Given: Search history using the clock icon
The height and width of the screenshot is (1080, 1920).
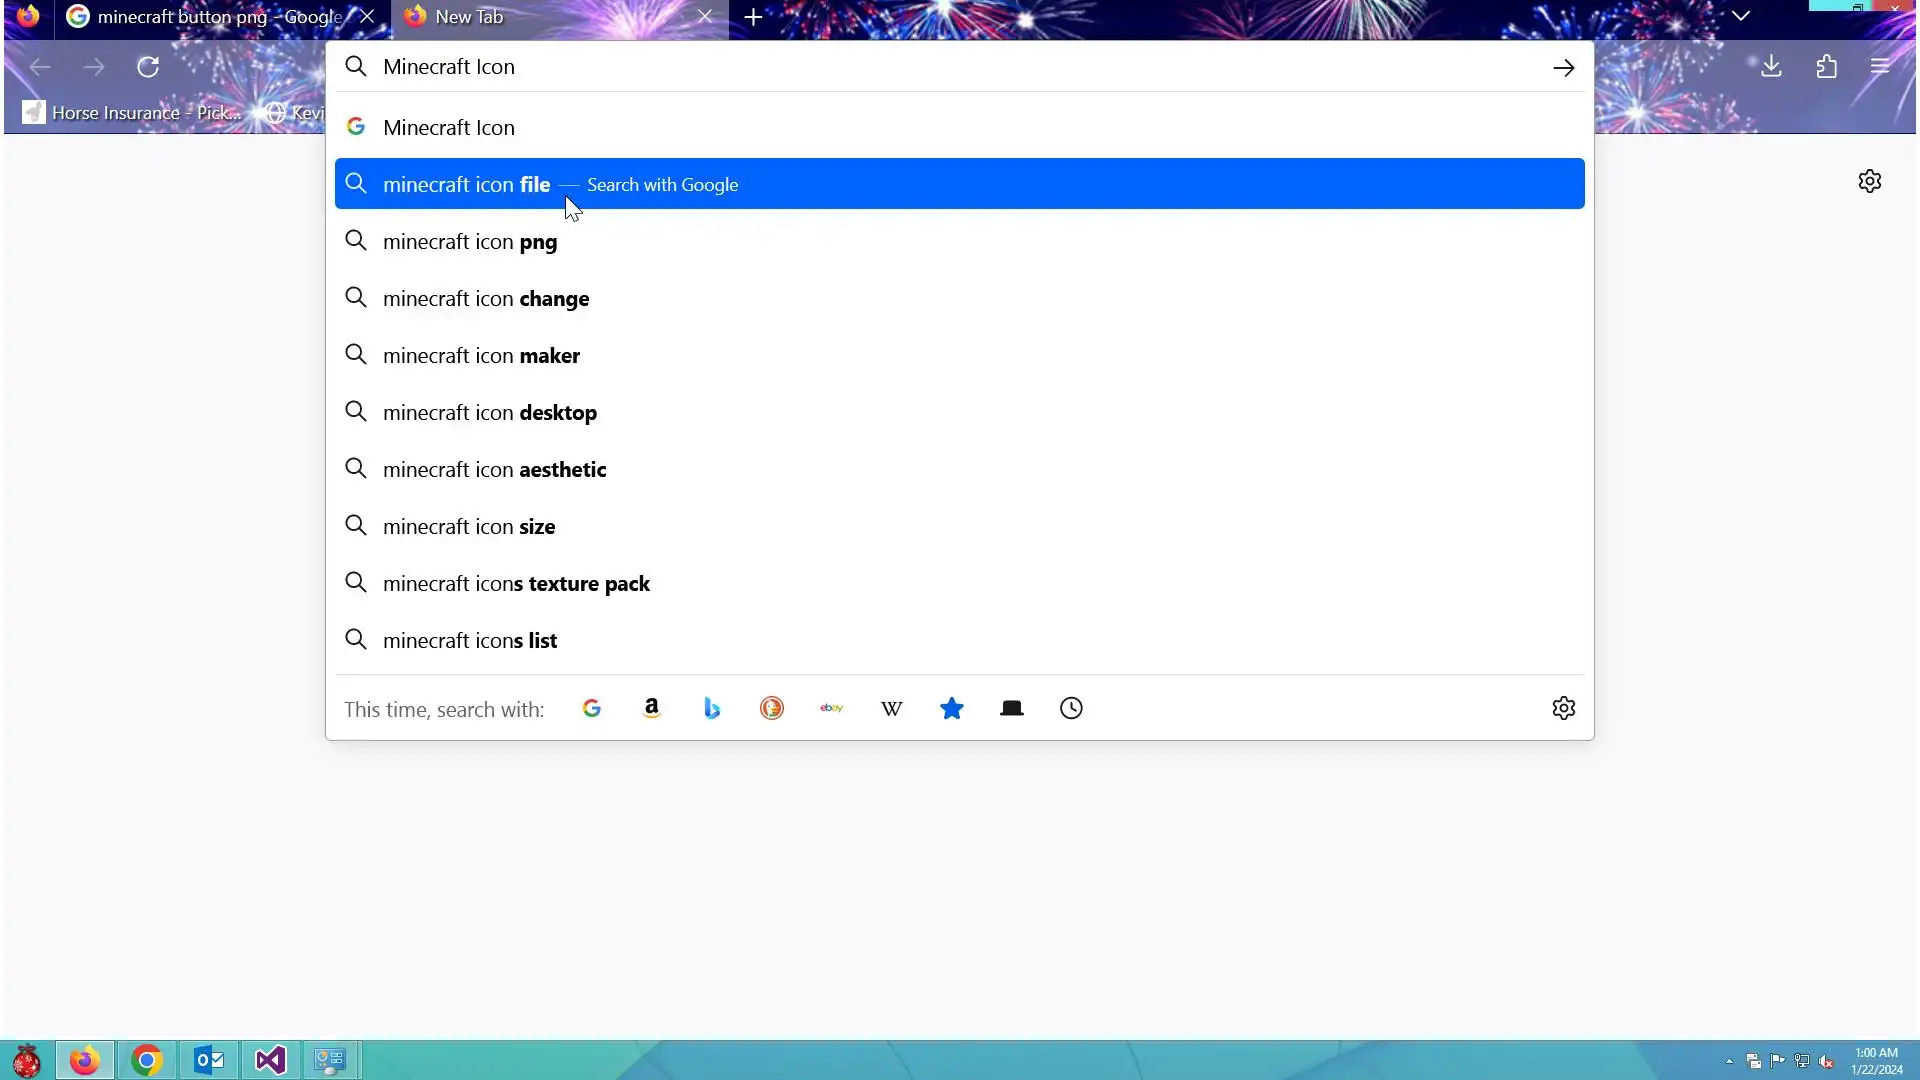Looking at the screenshot, I should (1071, 708).
